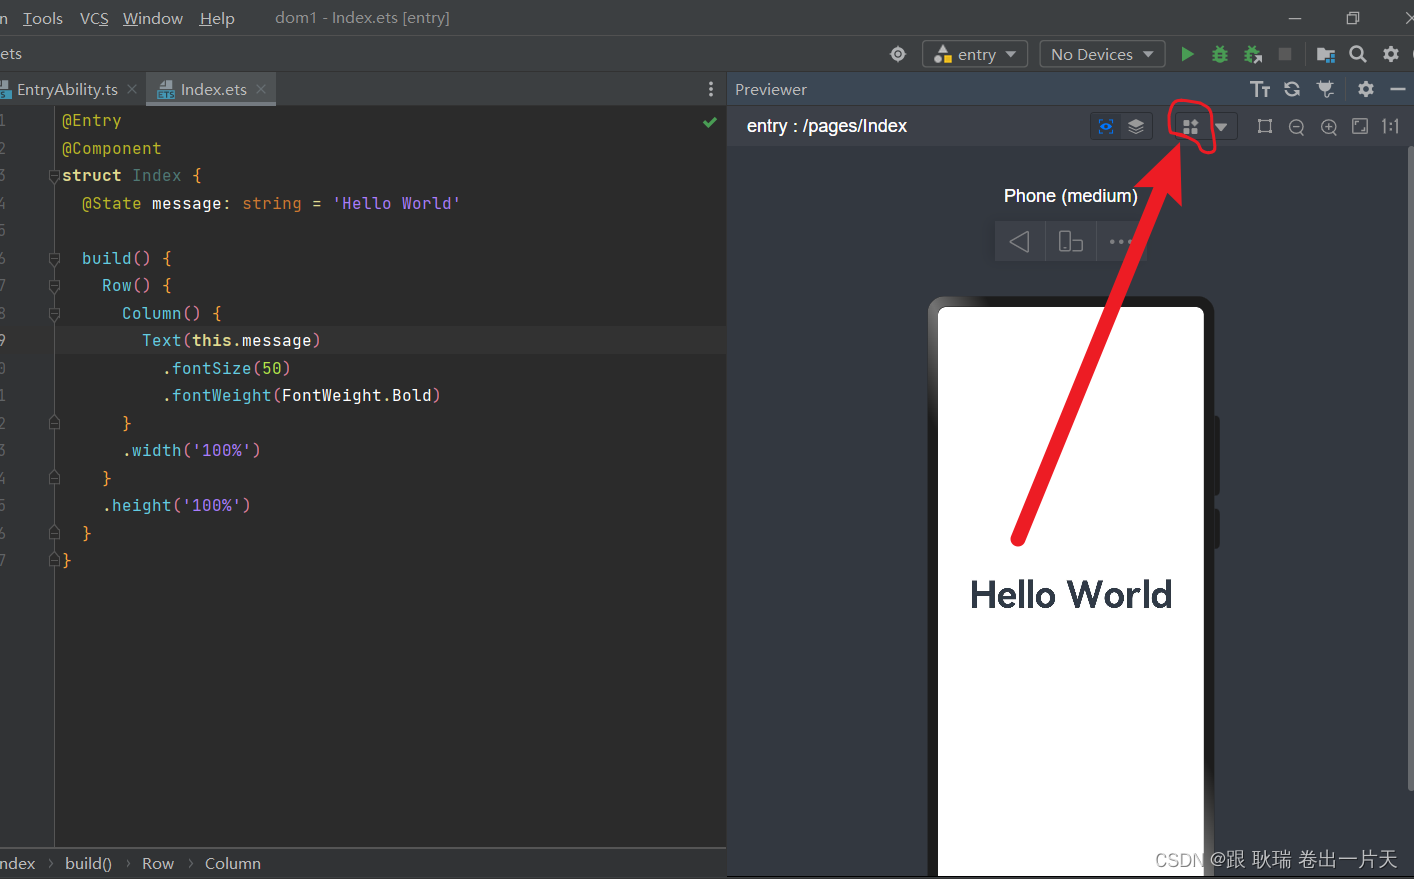1414x879 pixels.
Task: Zoom out the preview
Action: click(x=1297, y=127)
